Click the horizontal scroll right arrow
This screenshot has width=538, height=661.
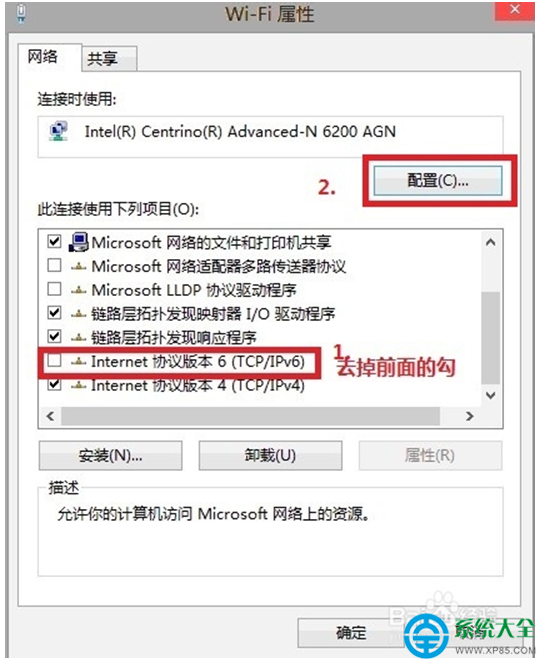point(469,416)
